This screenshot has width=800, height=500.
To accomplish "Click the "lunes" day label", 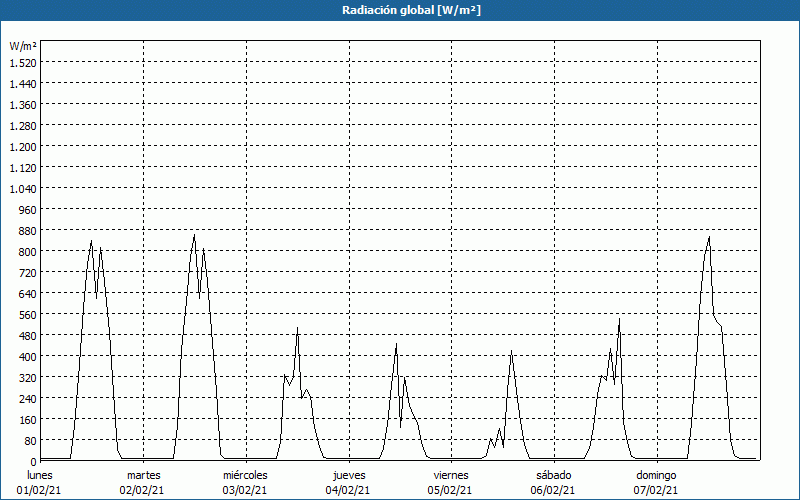I will click(x=40, y=475).
